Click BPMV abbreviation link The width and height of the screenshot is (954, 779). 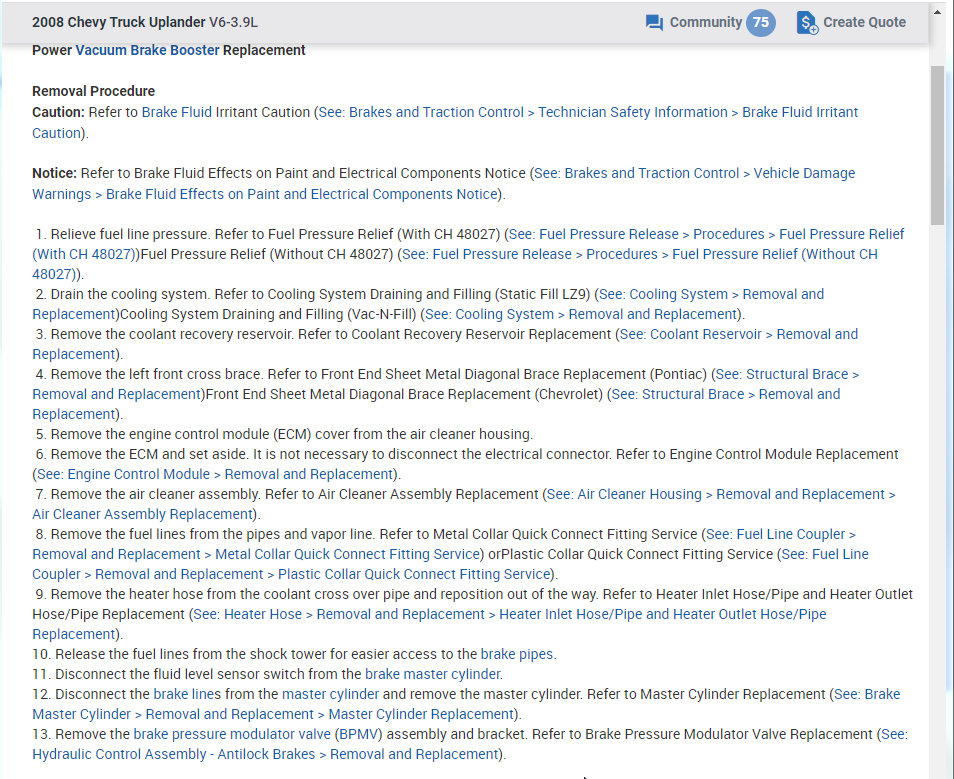tap(358, 735)
